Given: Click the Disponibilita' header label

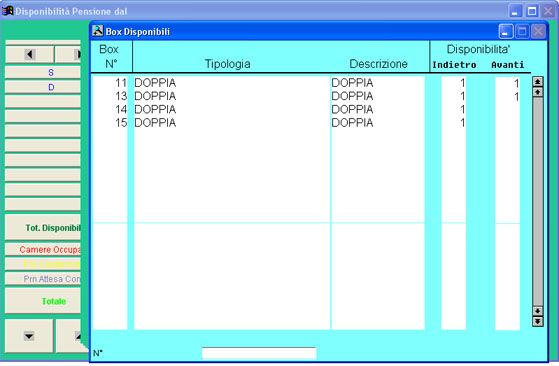Looking at the screenshot, I should [478, 49].
